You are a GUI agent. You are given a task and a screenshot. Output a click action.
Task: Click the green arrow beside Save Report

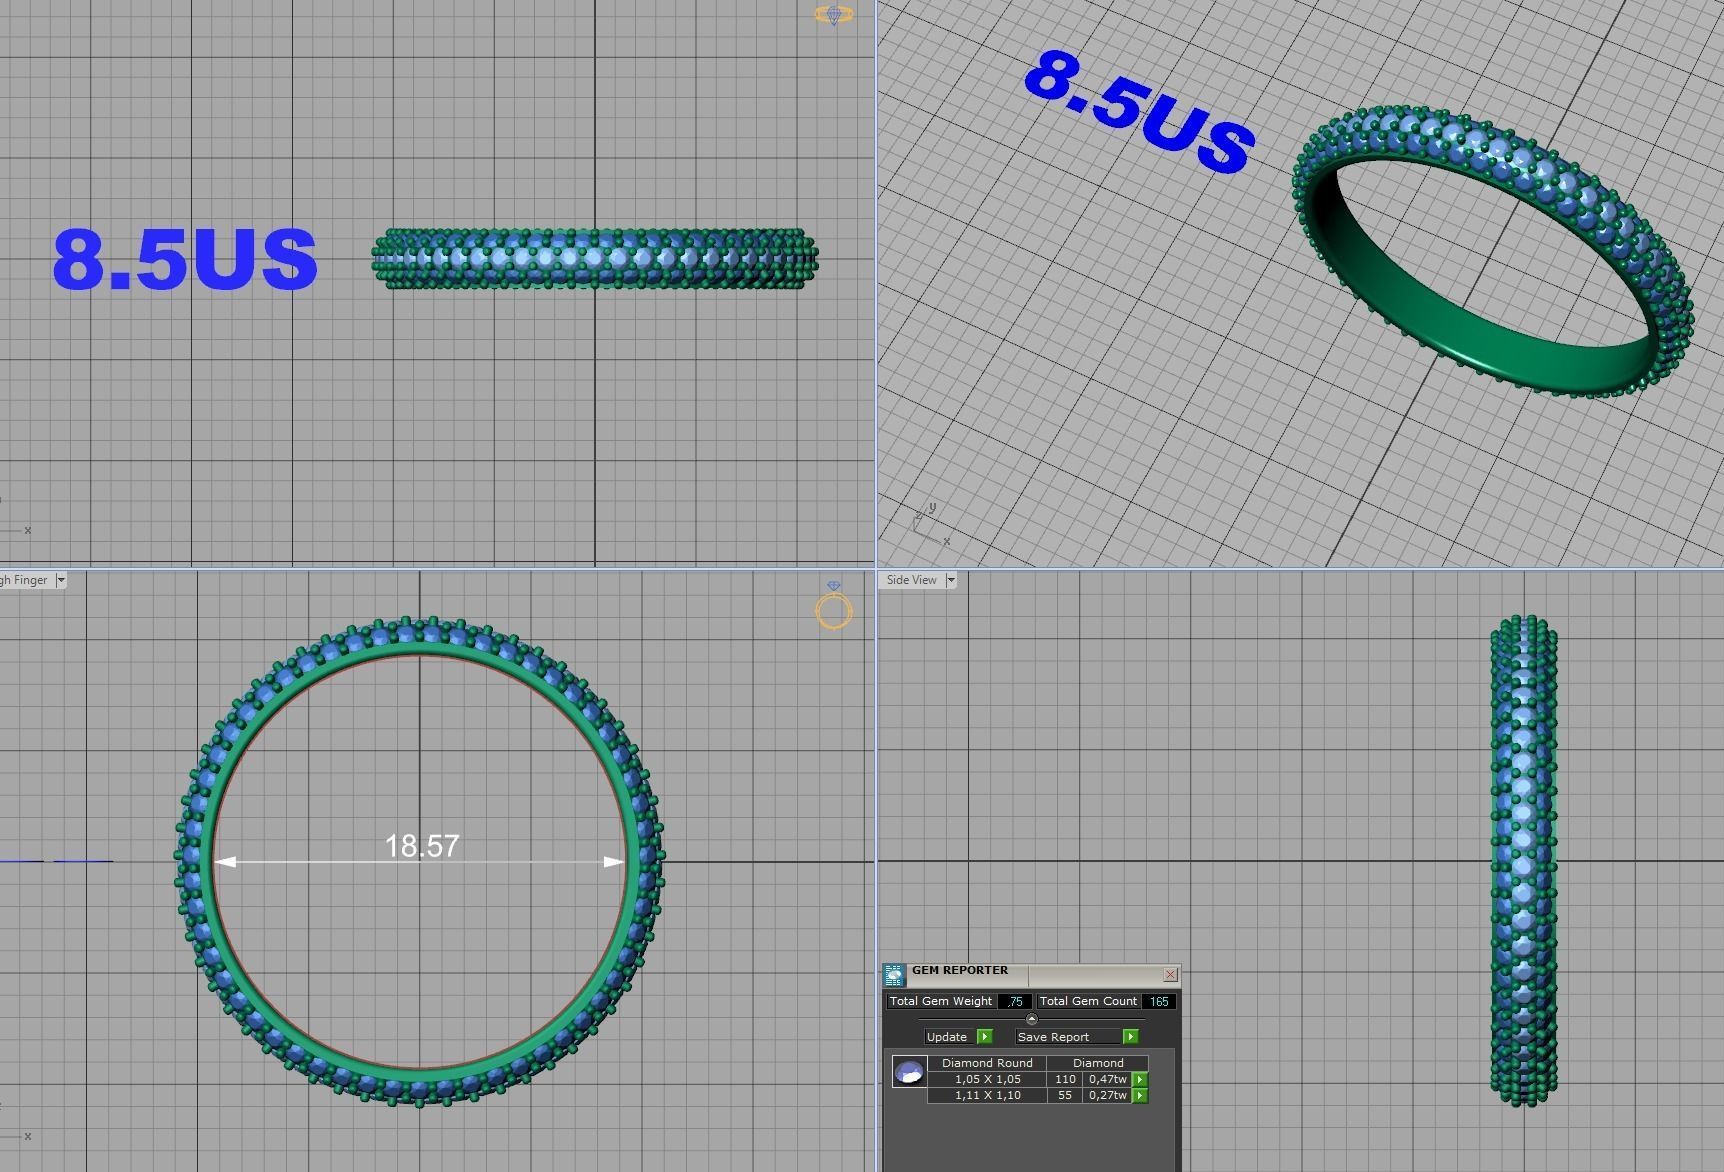tap(1130, 1037)
